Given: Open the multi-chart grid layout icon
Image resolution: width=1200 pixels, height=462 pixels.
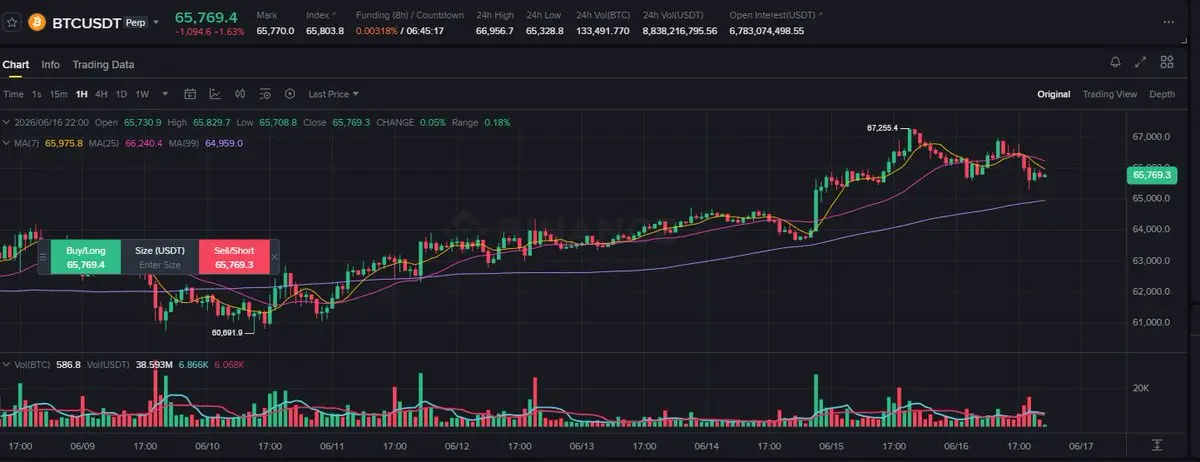Looking at the screenshot, I should [1167, 62].
